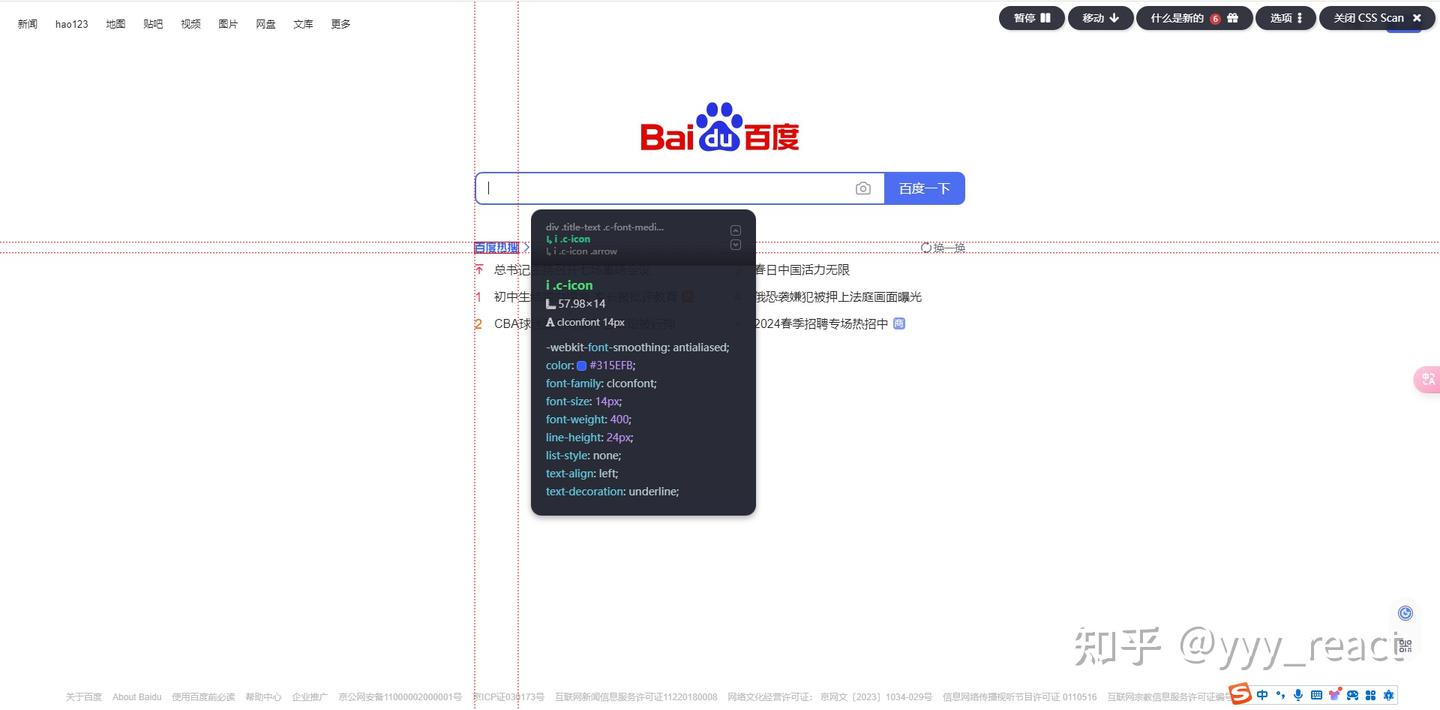This screenshot has width=1440, height=710.
Task: Toggle 暂停 to pause CSS Scan inspection
Action: pyautogui.click(x=1031, y=17)
